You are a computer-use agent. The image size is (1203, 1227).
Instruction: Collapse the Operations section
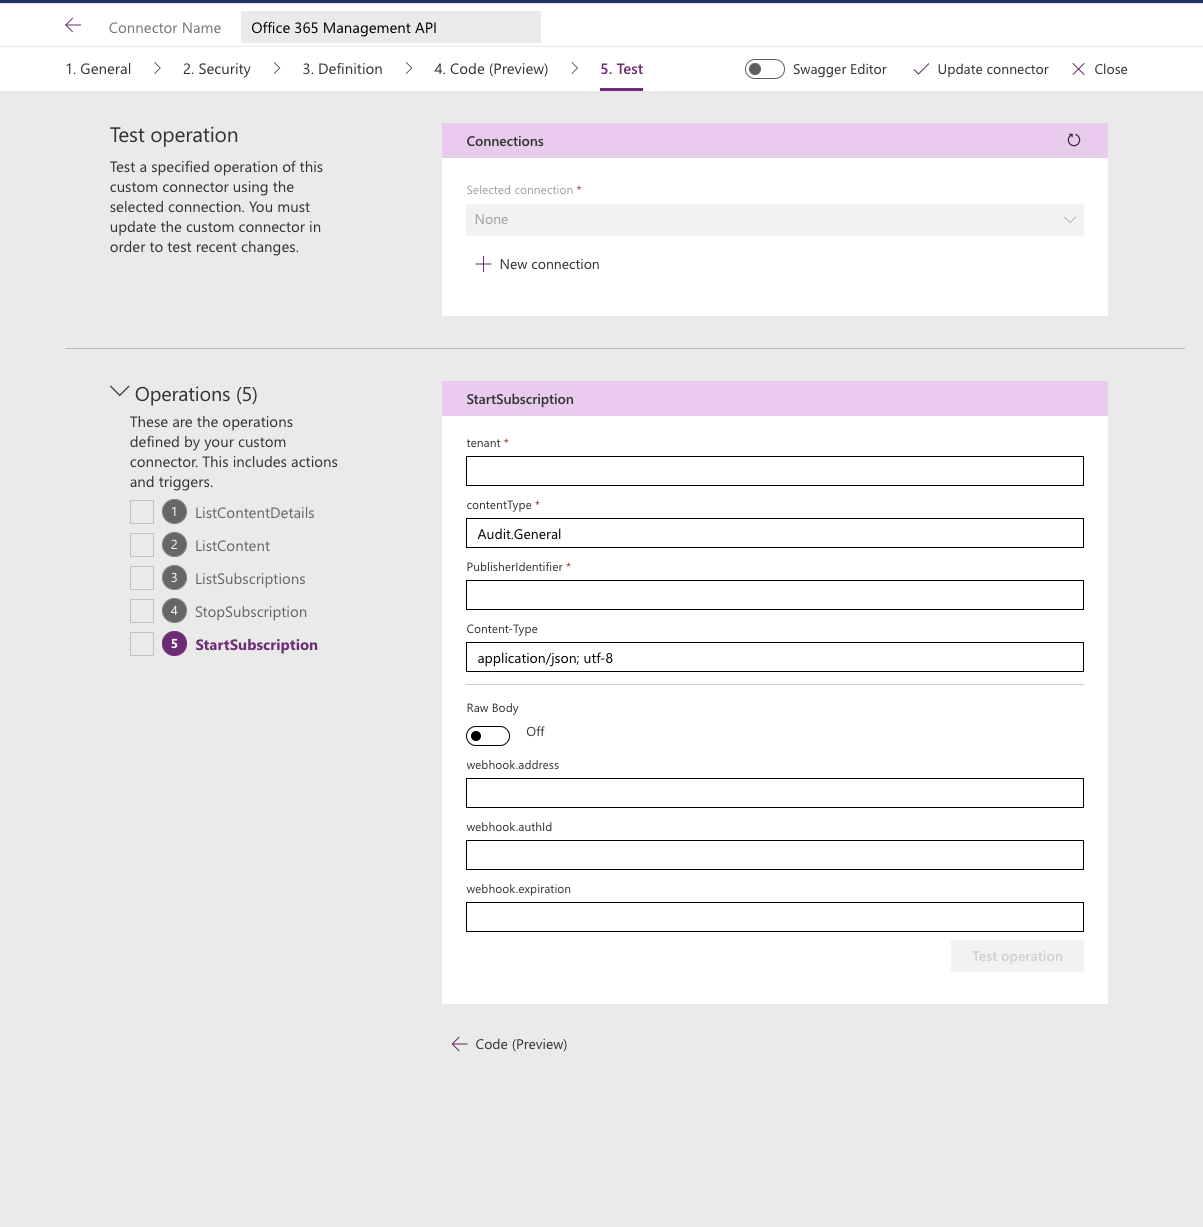[x=119, y=391]
